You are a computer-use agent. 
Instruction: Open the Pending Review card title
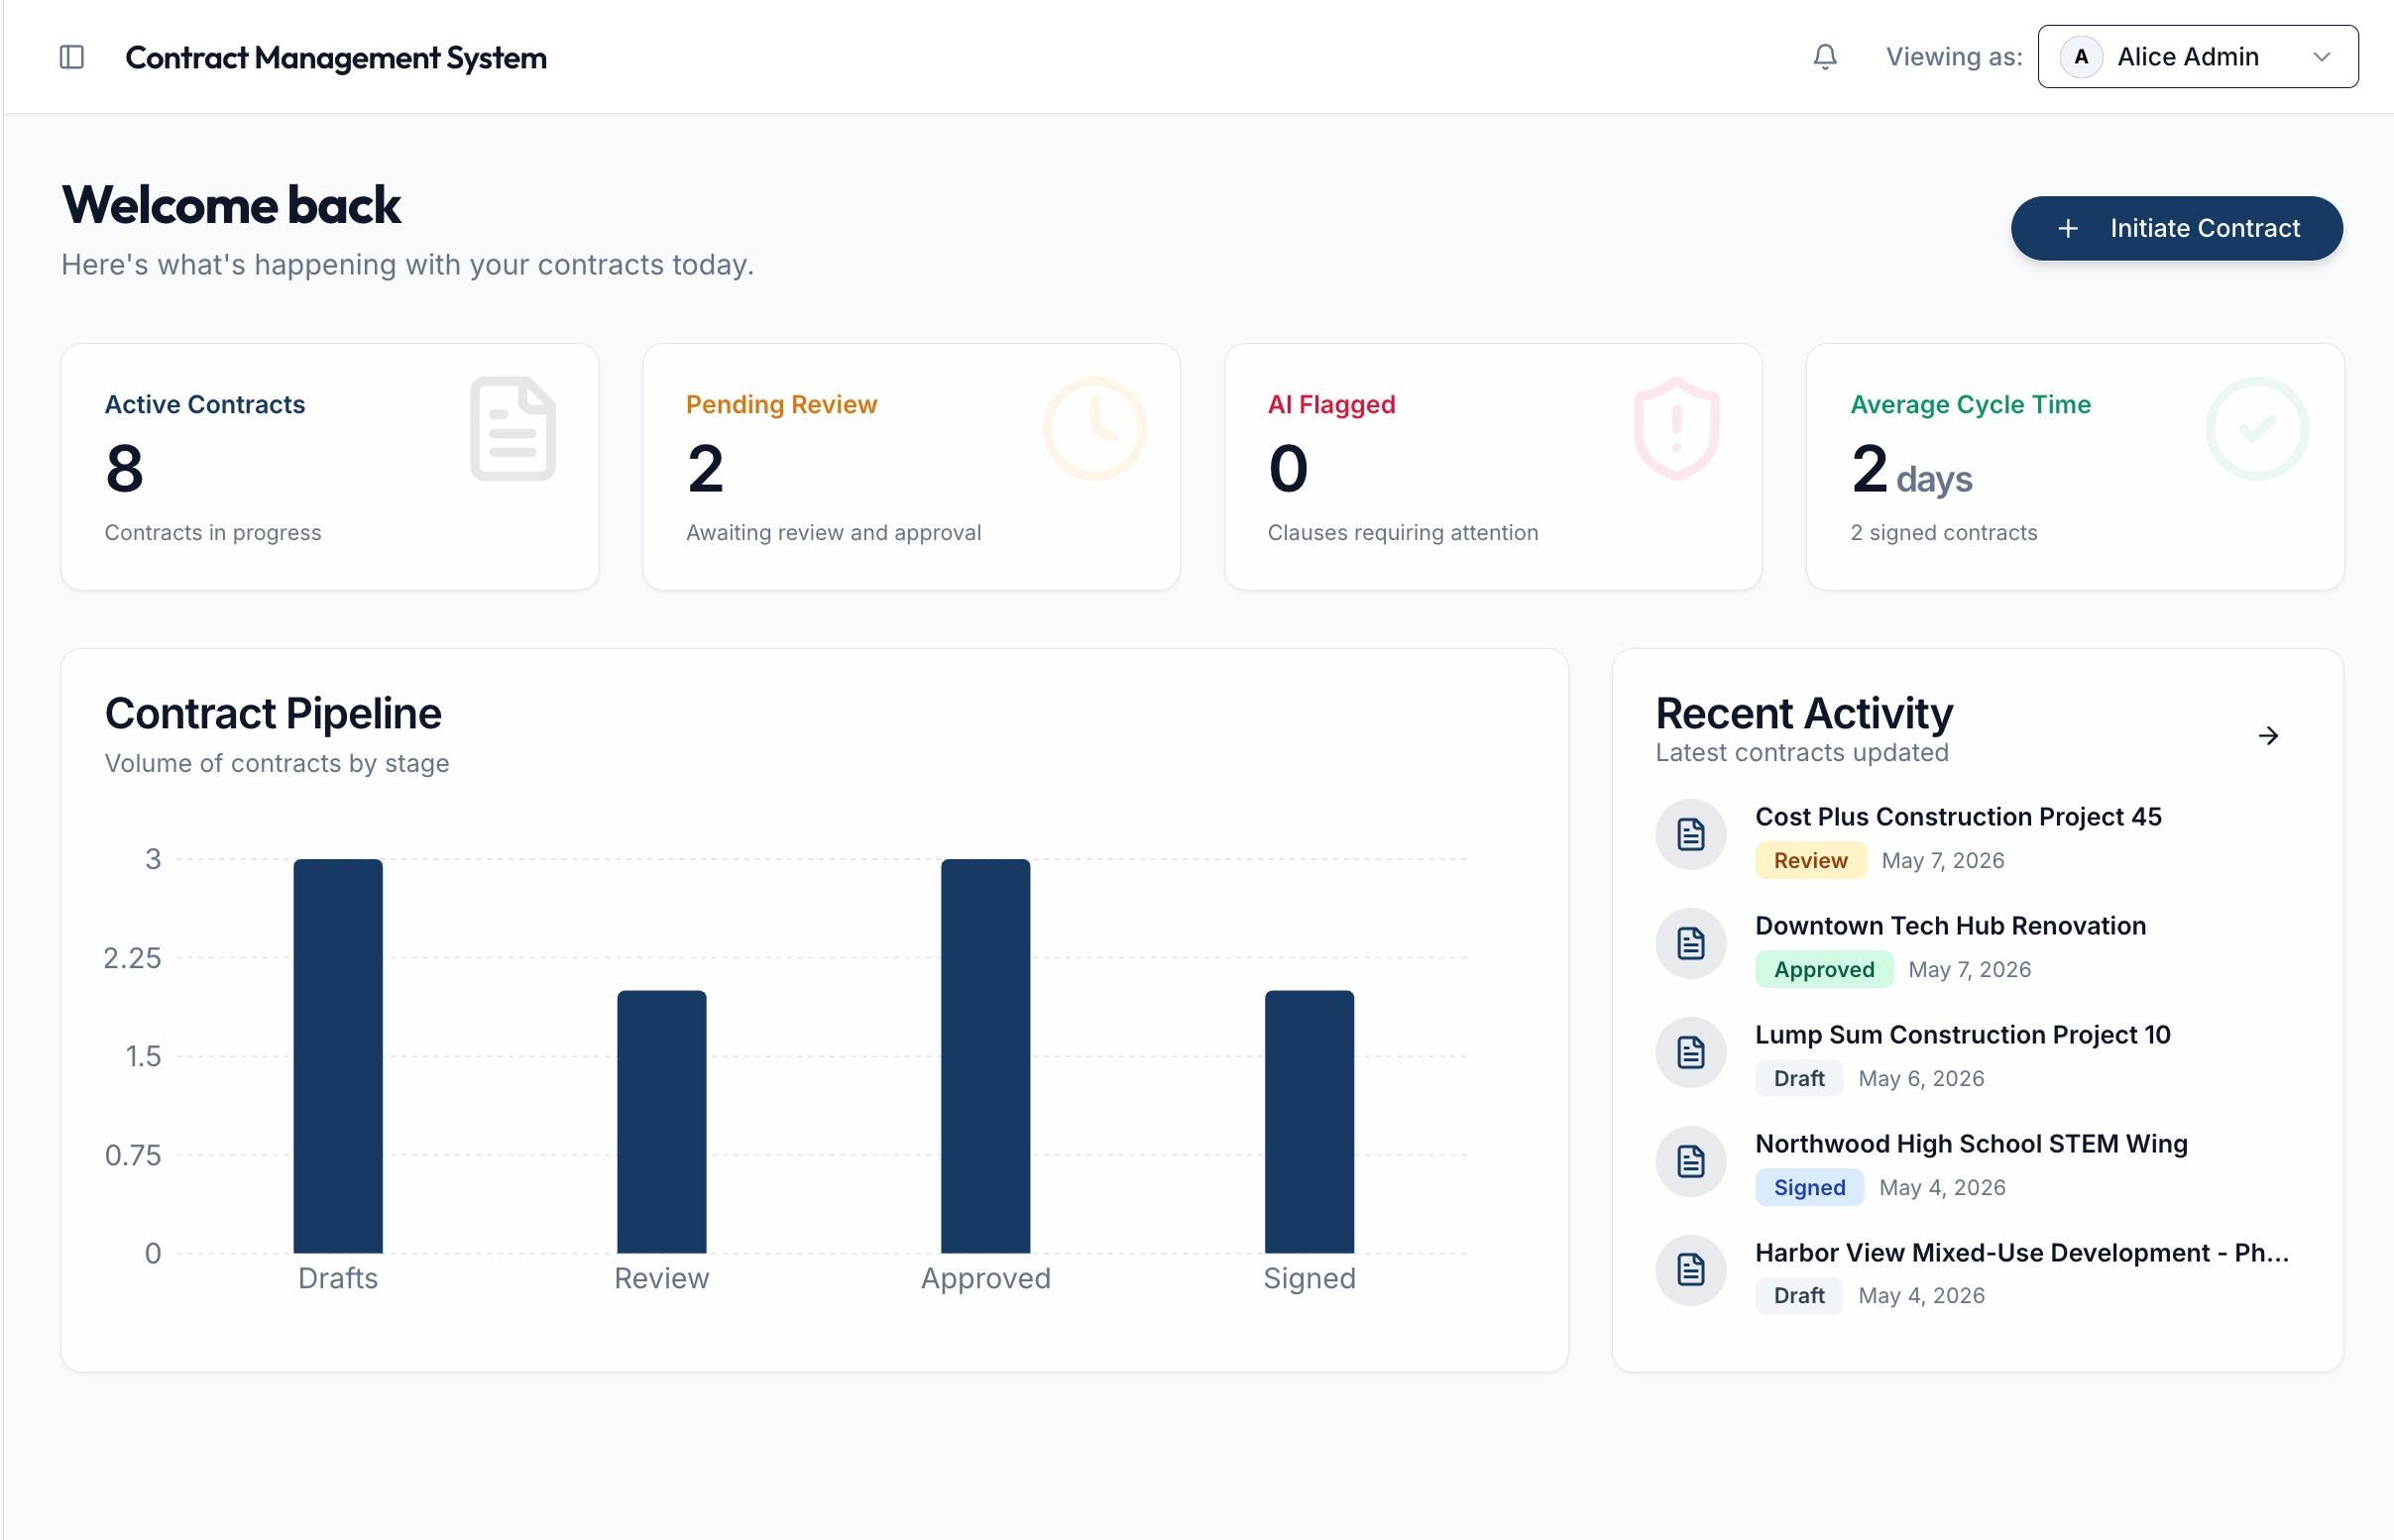[x=782, y=404]
